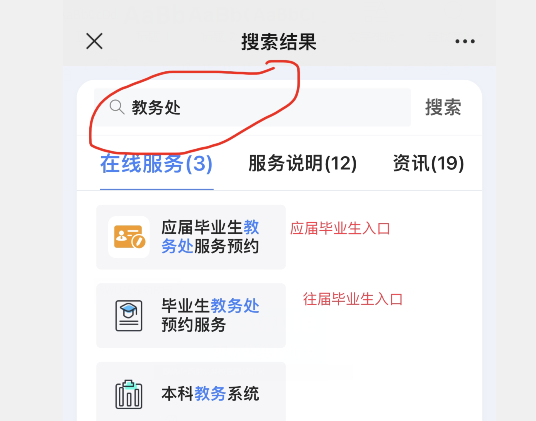Click the 搜索结果 page title
Screen dimensions: 536x421
point(279,42)
